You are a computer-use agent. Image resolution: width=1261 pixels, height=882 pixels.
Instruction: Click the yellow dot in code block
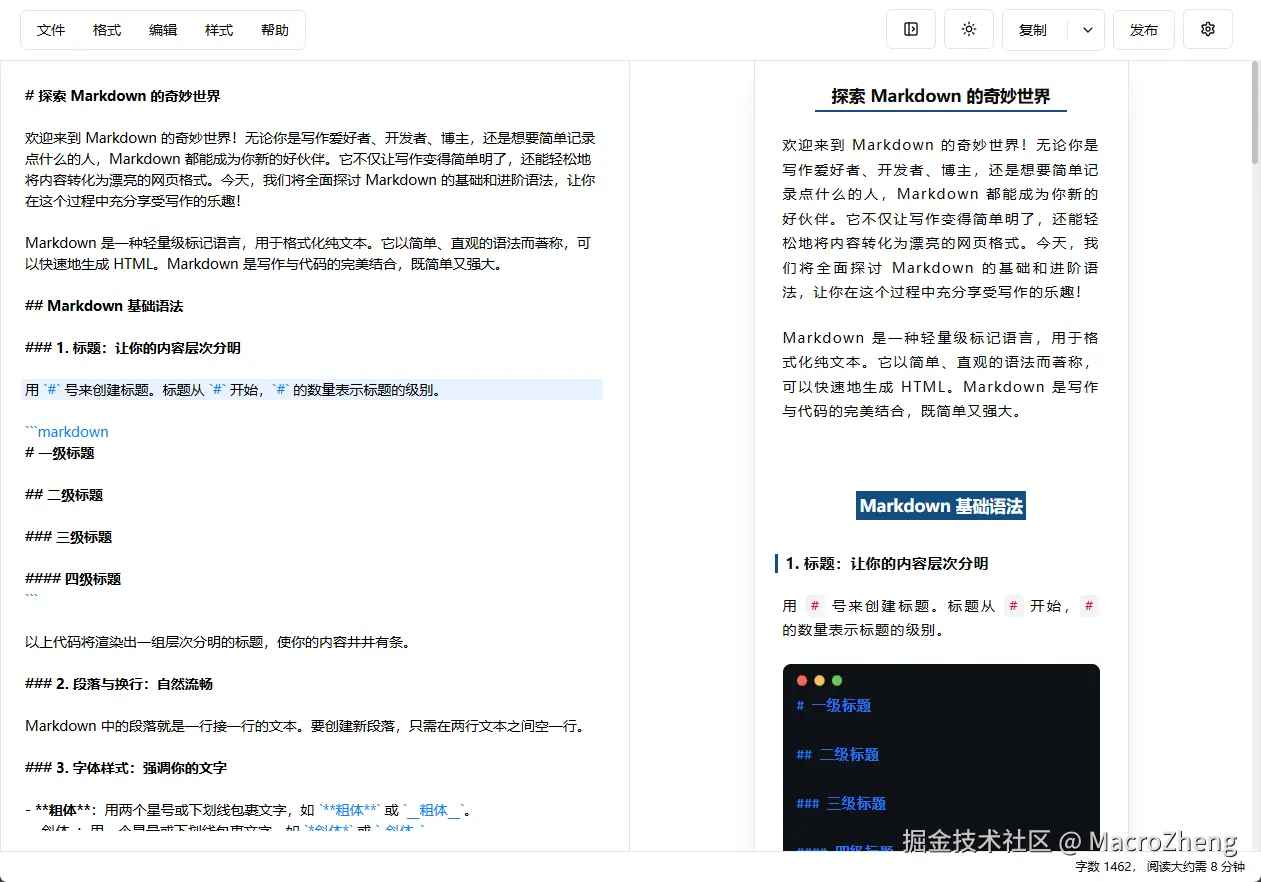click(x=819, y=681)
